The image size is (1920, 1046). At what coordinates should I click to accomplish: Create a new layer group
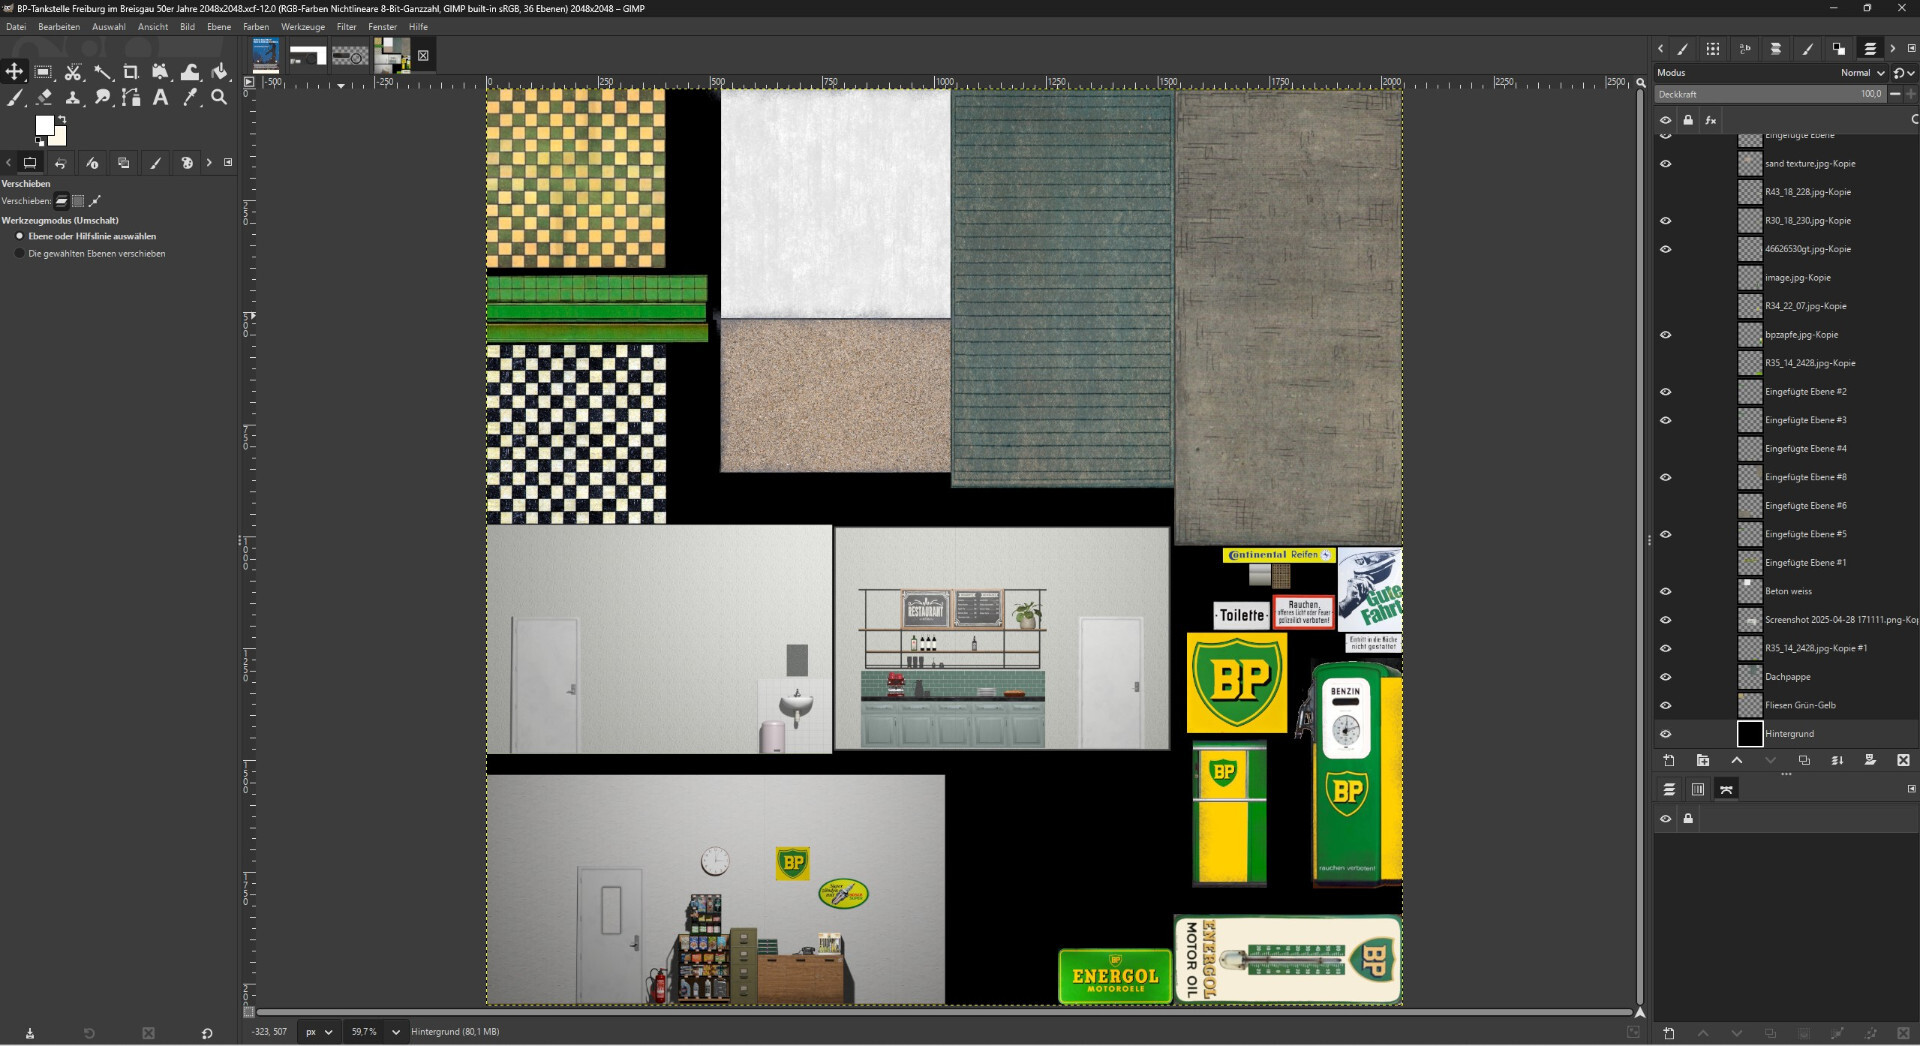pyautogui.click(x=1703, y=761)
